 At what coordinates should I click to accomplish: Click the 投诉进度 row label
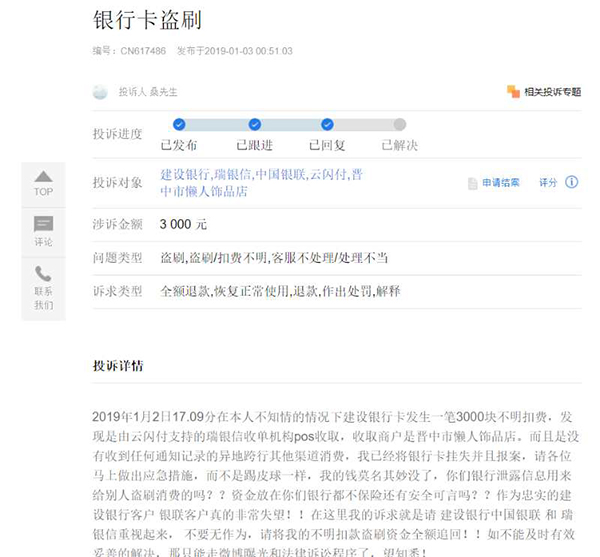pos(117,134)
